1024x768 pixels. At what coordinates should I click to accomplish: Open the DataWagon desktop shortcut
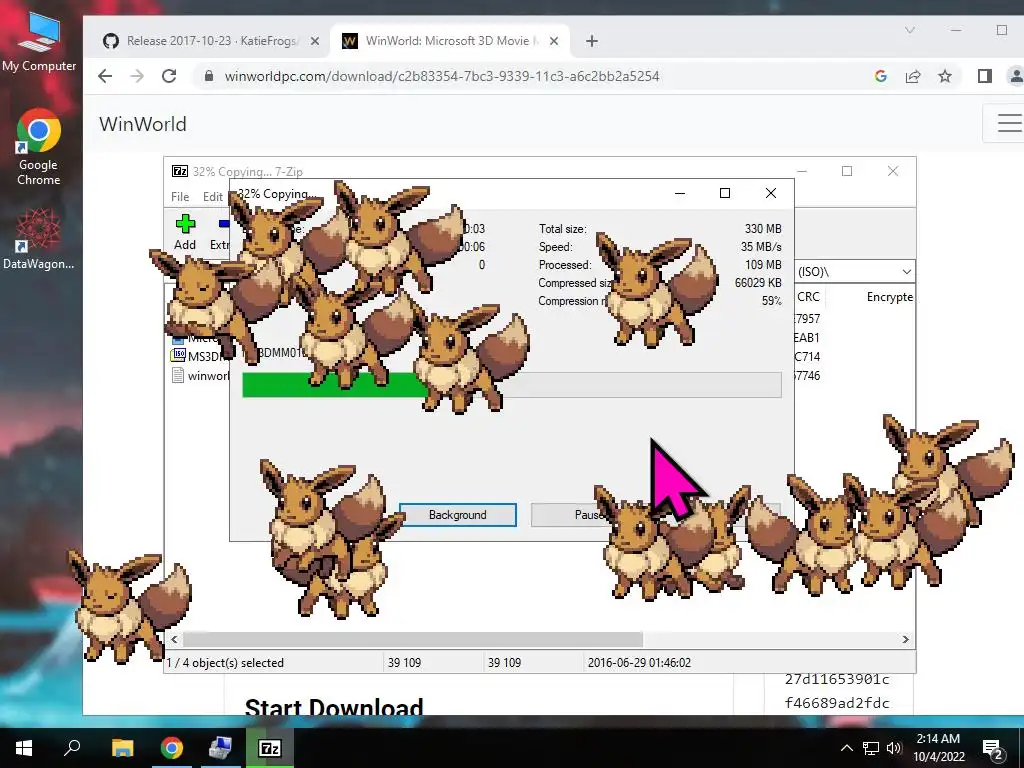tap(39, 238)
